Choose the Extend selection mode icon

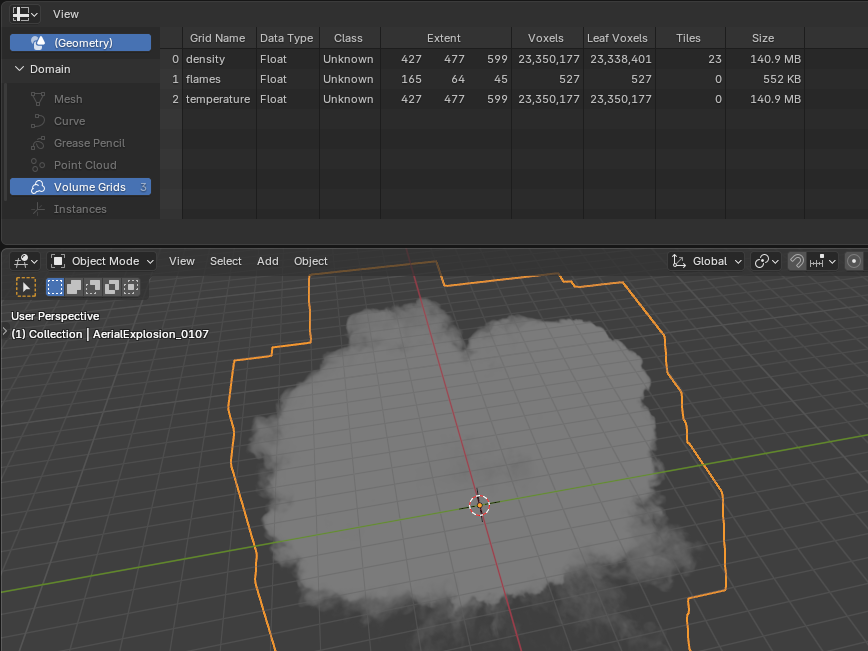pos(74,287)
